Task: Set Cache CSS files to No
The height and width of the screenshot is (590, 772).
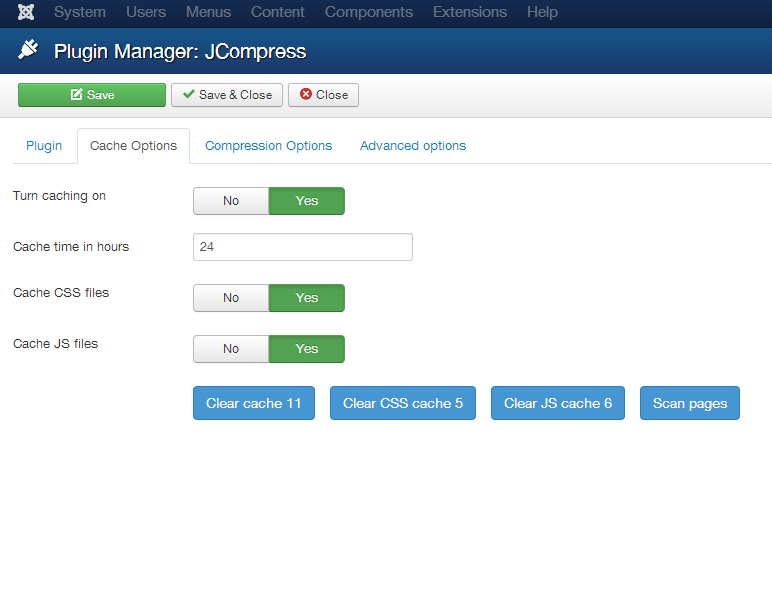Action: coord(231,298)
